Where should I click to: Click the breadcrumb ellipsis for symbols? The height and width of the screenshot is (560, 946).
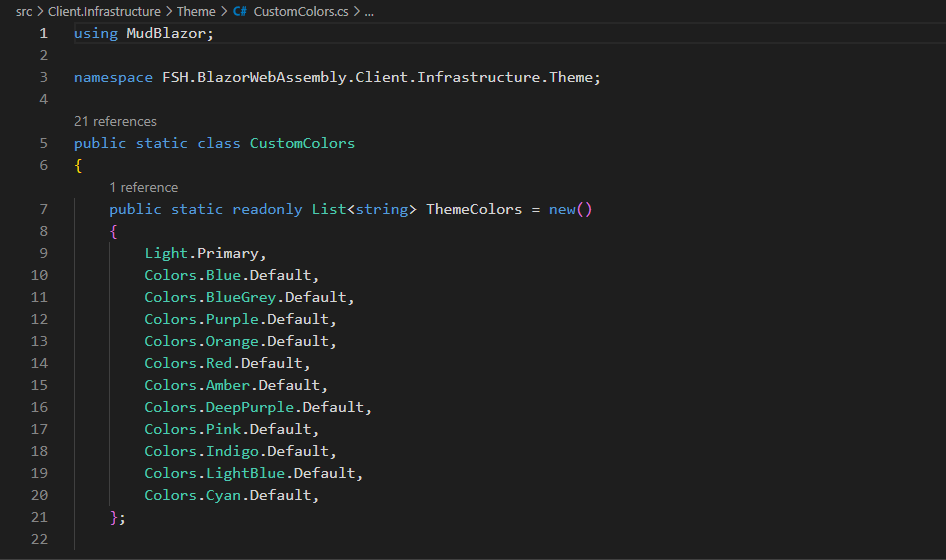(369, 12)
